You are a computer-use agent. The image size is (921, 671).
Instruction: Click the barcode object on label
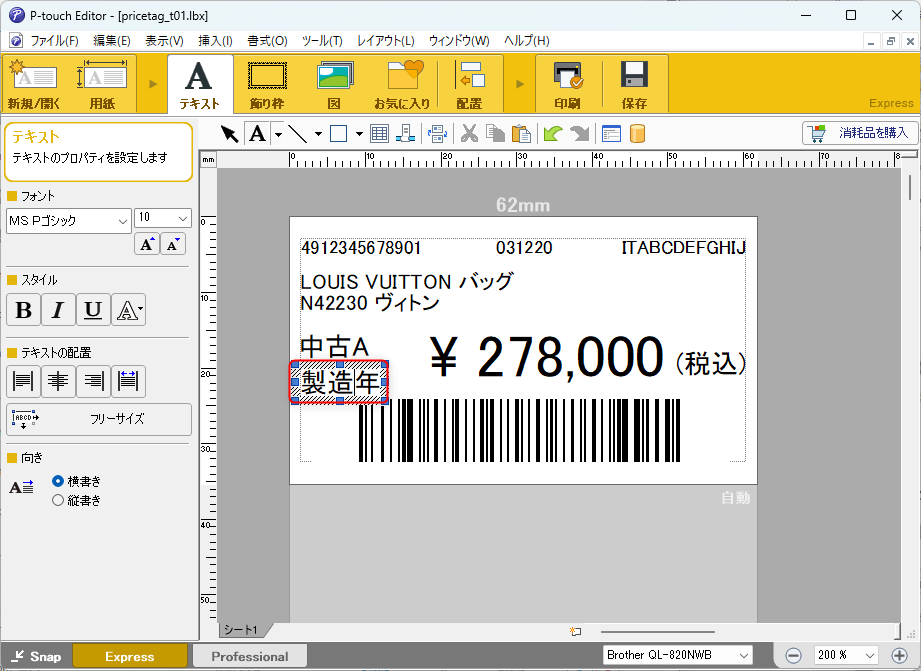pyautogui.click(x=519, y=431)
